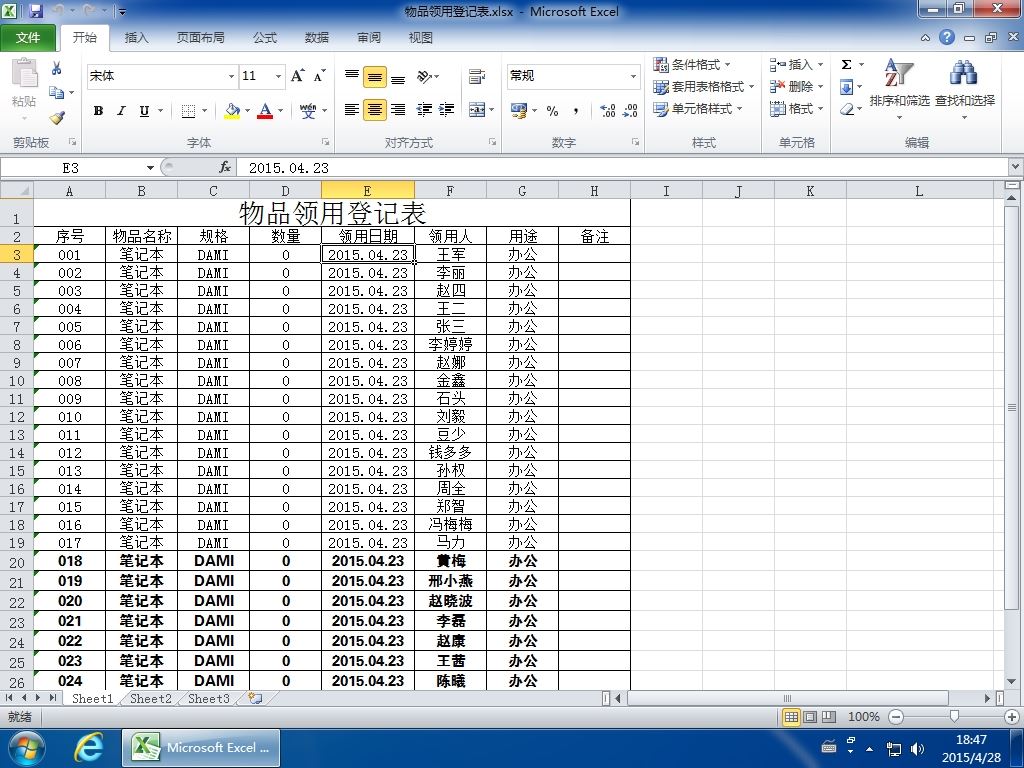The image size is (1024, 768).
Task: Toggle Bold formatting
Action: tap(99, 110)
